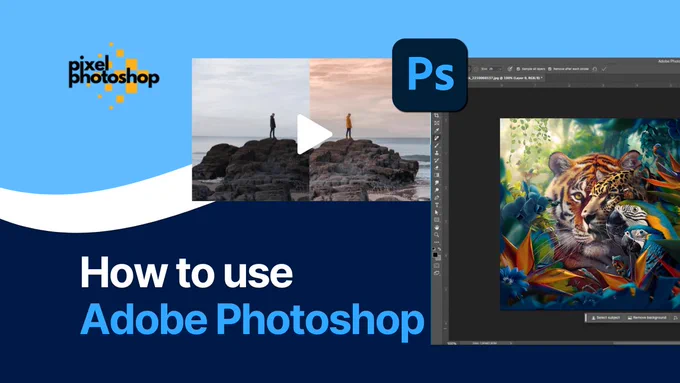Expand the status bar info arrow
The height and width of the screenshot is (383, 680).
511,343
